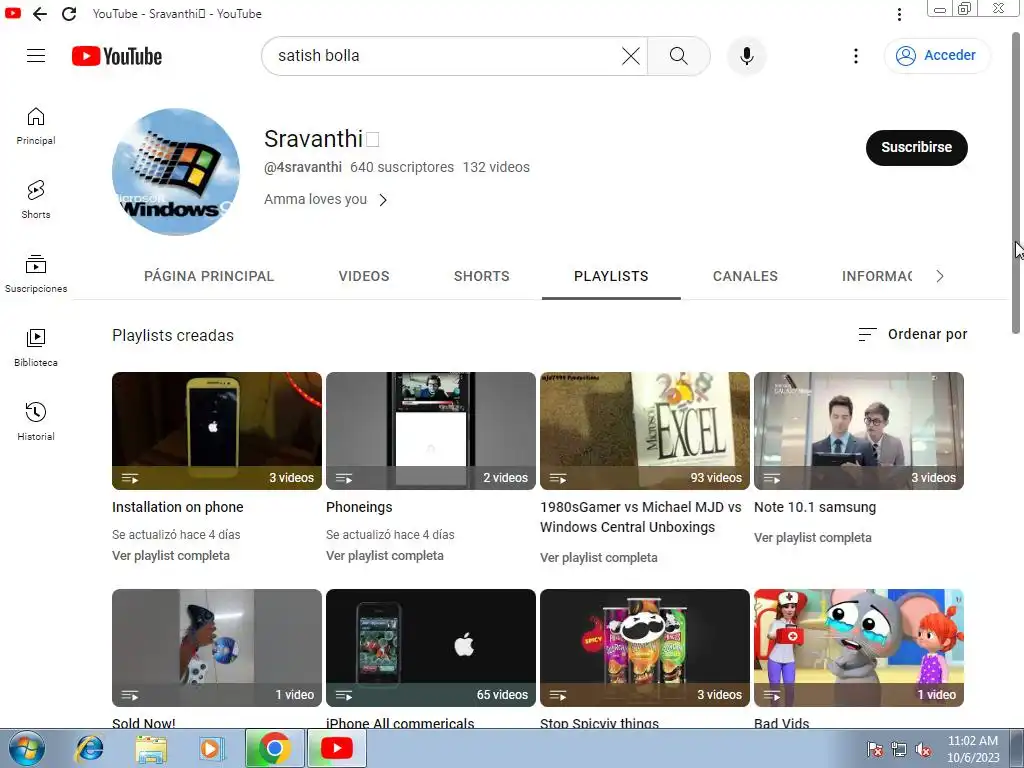Image resolution: width=1024 pixels, height=768 pixels.
Task: Open Windows Explorer from taskbar
Action: coord(151,748)
